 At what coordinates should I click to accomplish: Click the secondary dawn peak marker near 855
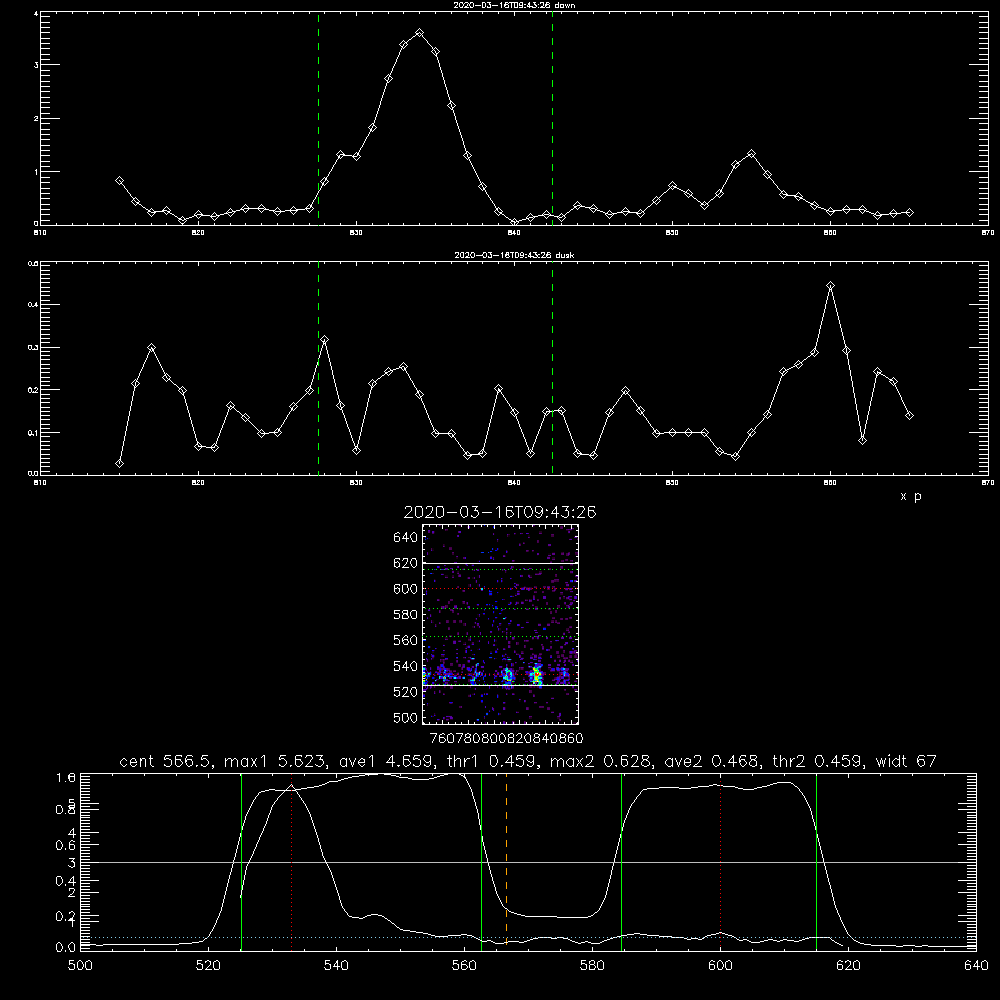pos(751,154)
